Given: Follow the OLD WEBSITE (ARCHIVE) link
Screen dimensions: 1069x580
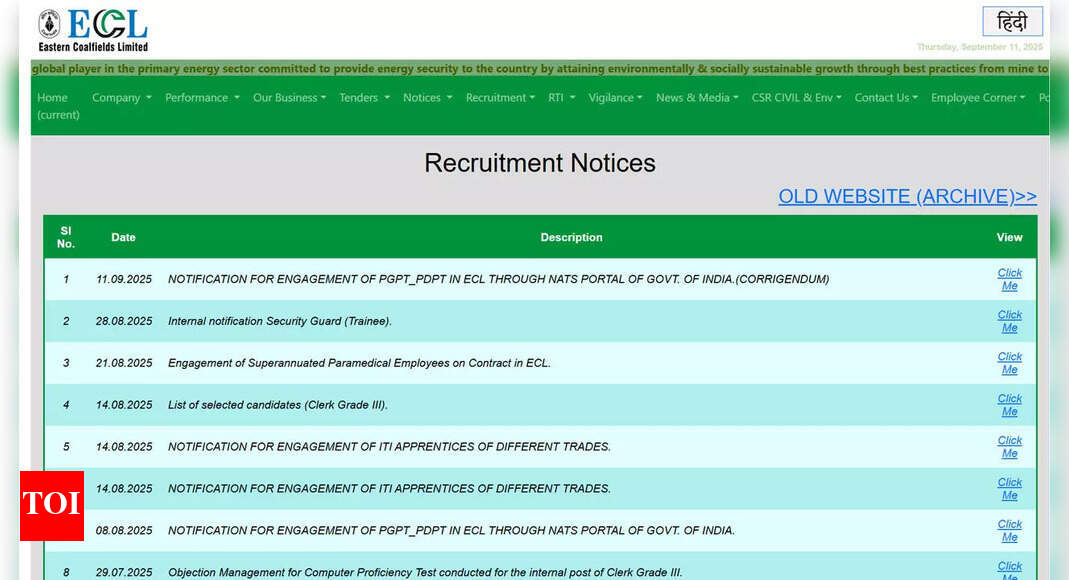Looking at the screenshot, I should pyautogui.click(x=907, y=196).
